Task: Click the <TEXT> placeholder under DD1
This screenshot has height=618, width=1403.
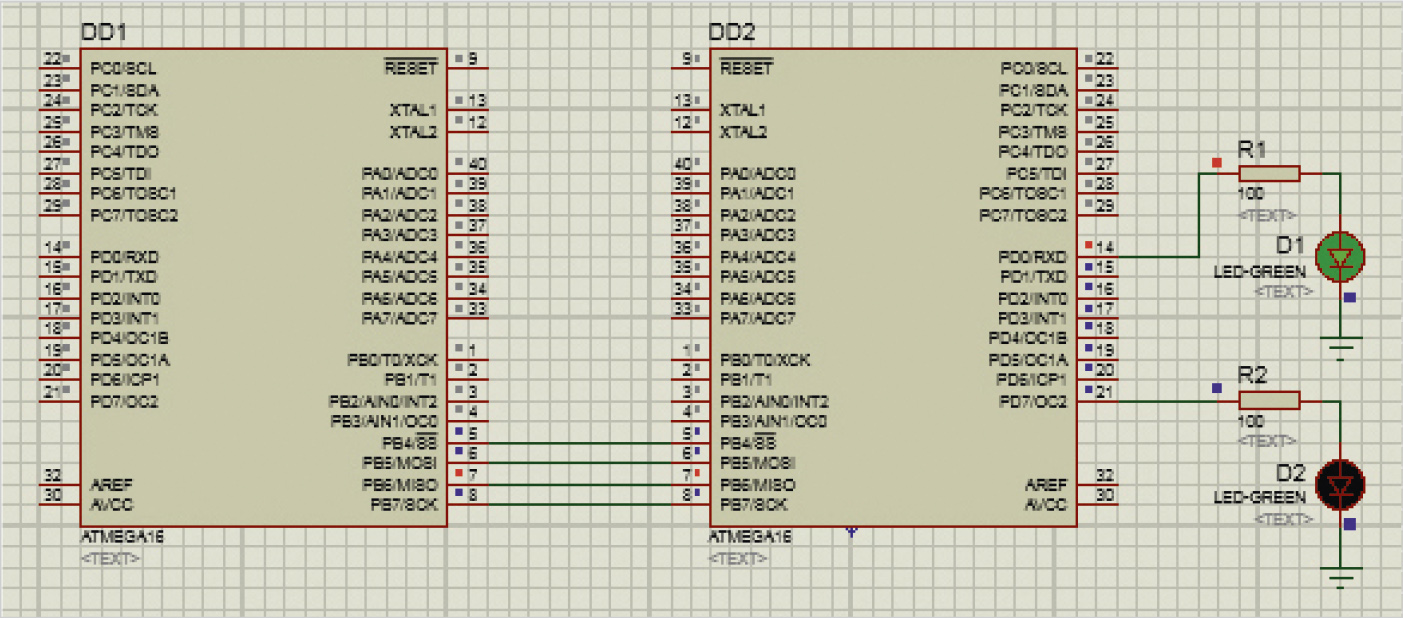Action: pos(110,558)
